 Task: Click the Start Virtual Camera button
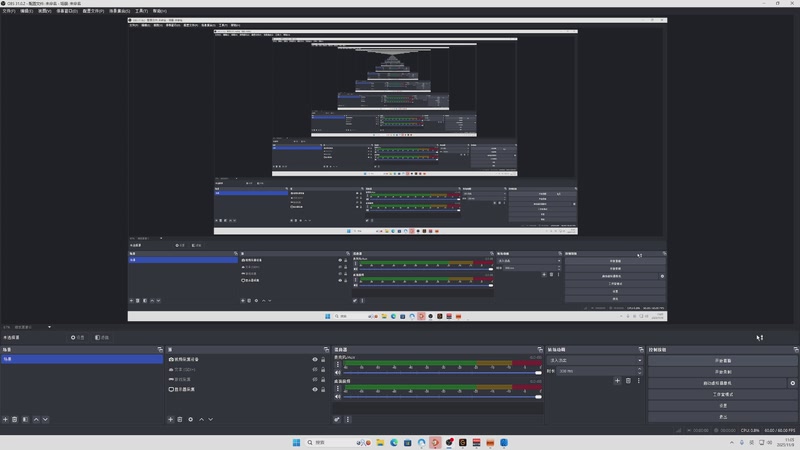coord(717,383)
